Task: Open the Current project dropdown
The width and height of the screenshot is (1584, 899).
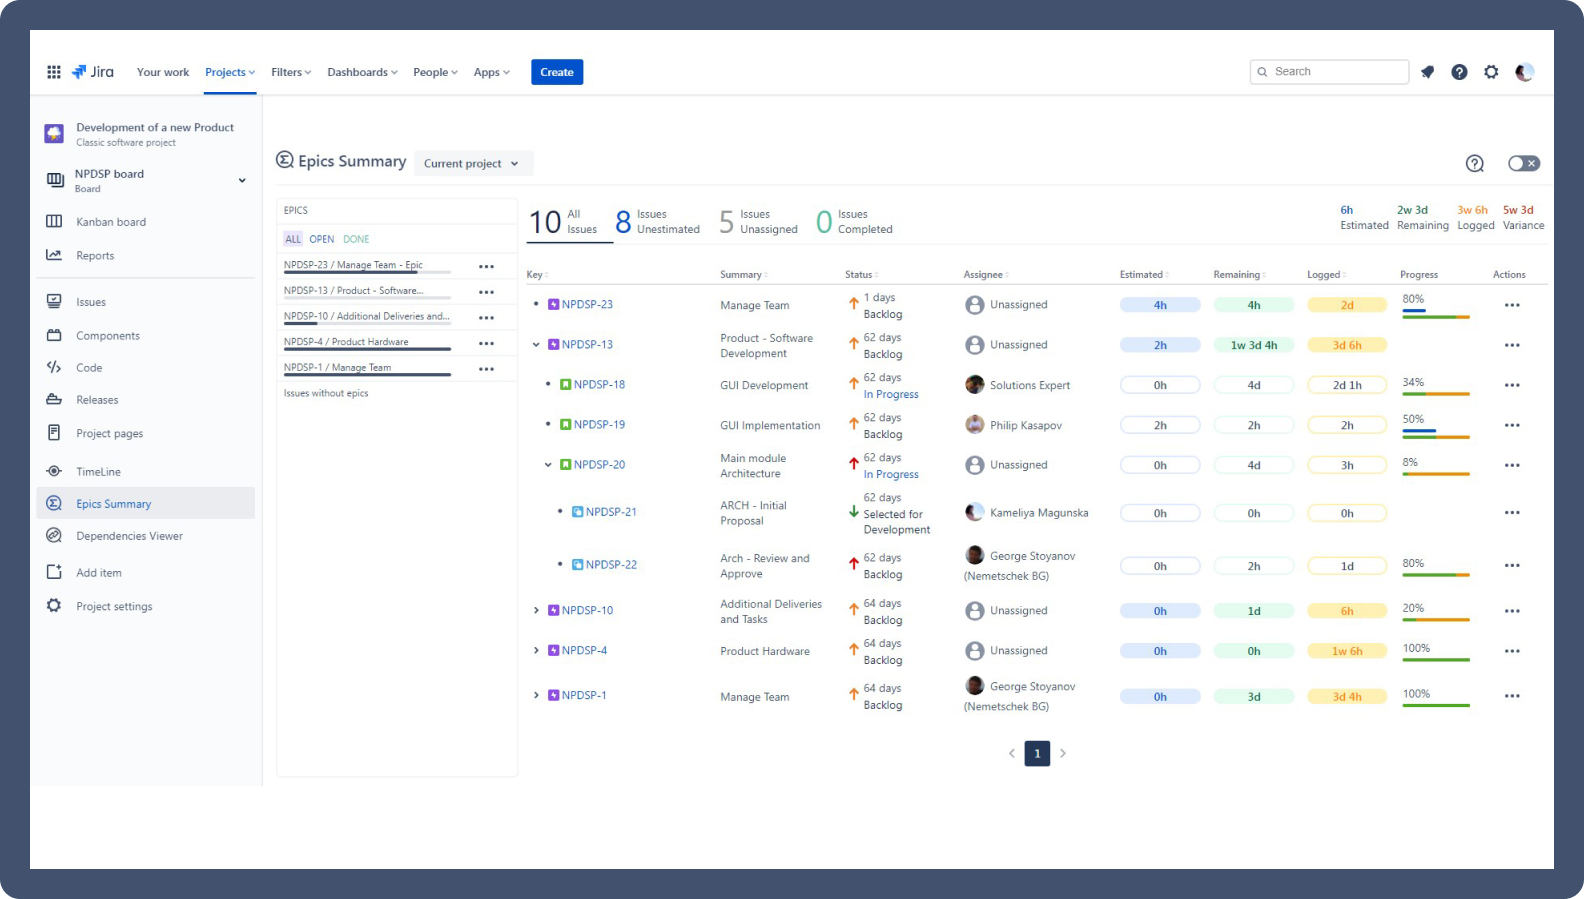Action: coord(473,164)
